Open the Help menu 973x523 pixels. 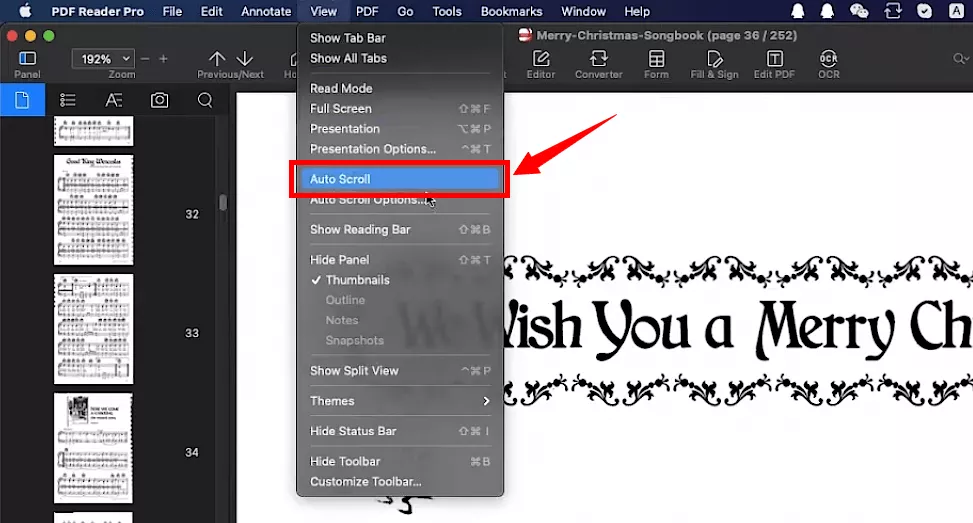(x=637, y=11)
